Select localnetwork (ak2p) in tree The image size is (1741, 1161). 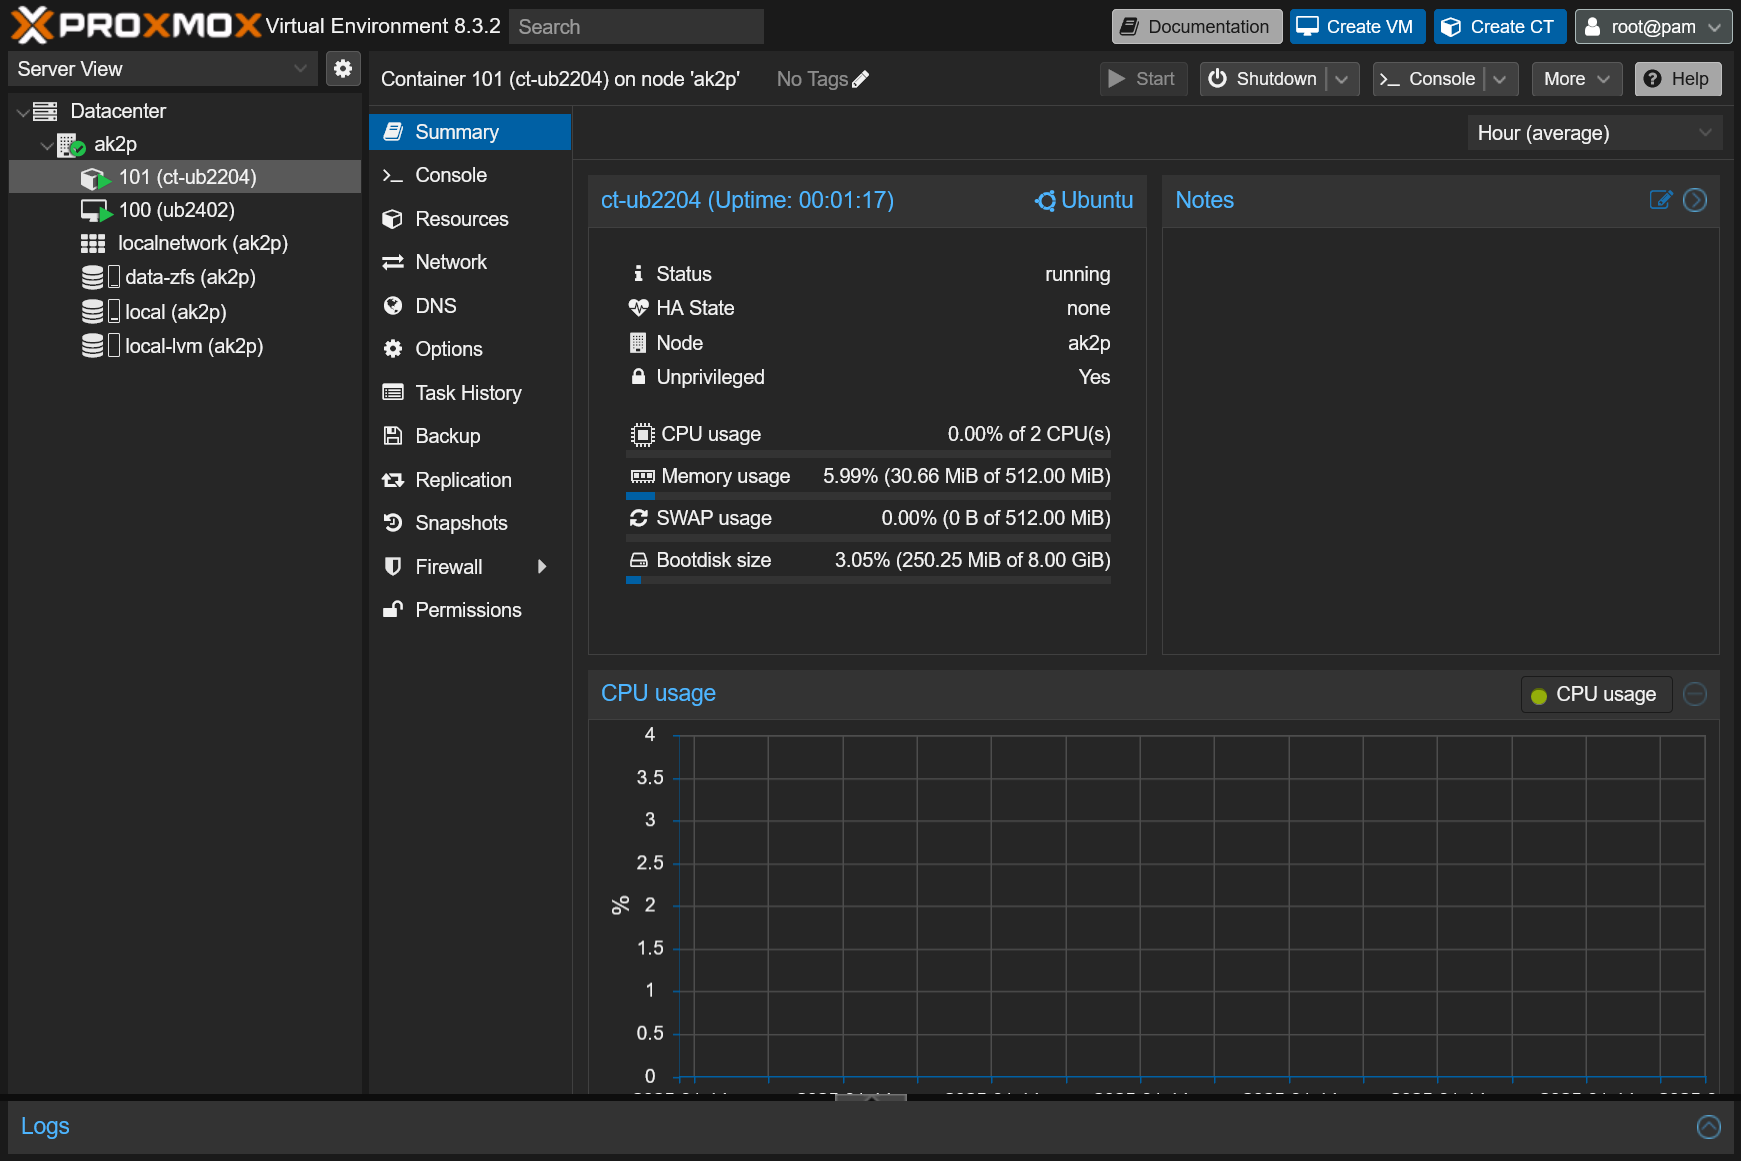click(x=185, y=243)
